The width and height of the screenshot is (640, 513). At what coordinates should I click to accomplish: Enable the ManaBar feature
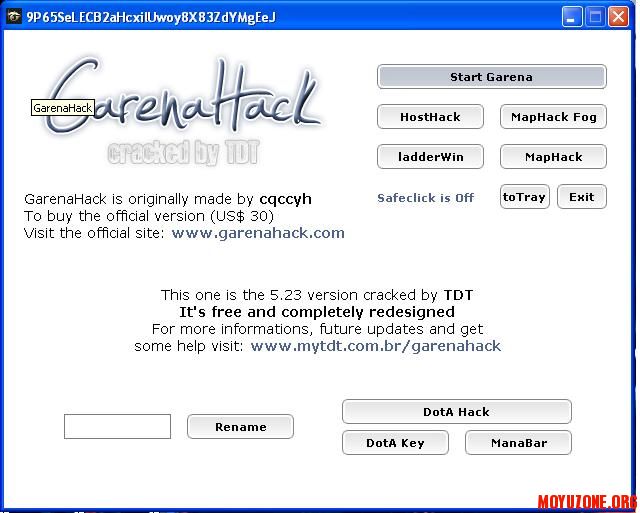[518, 442]
